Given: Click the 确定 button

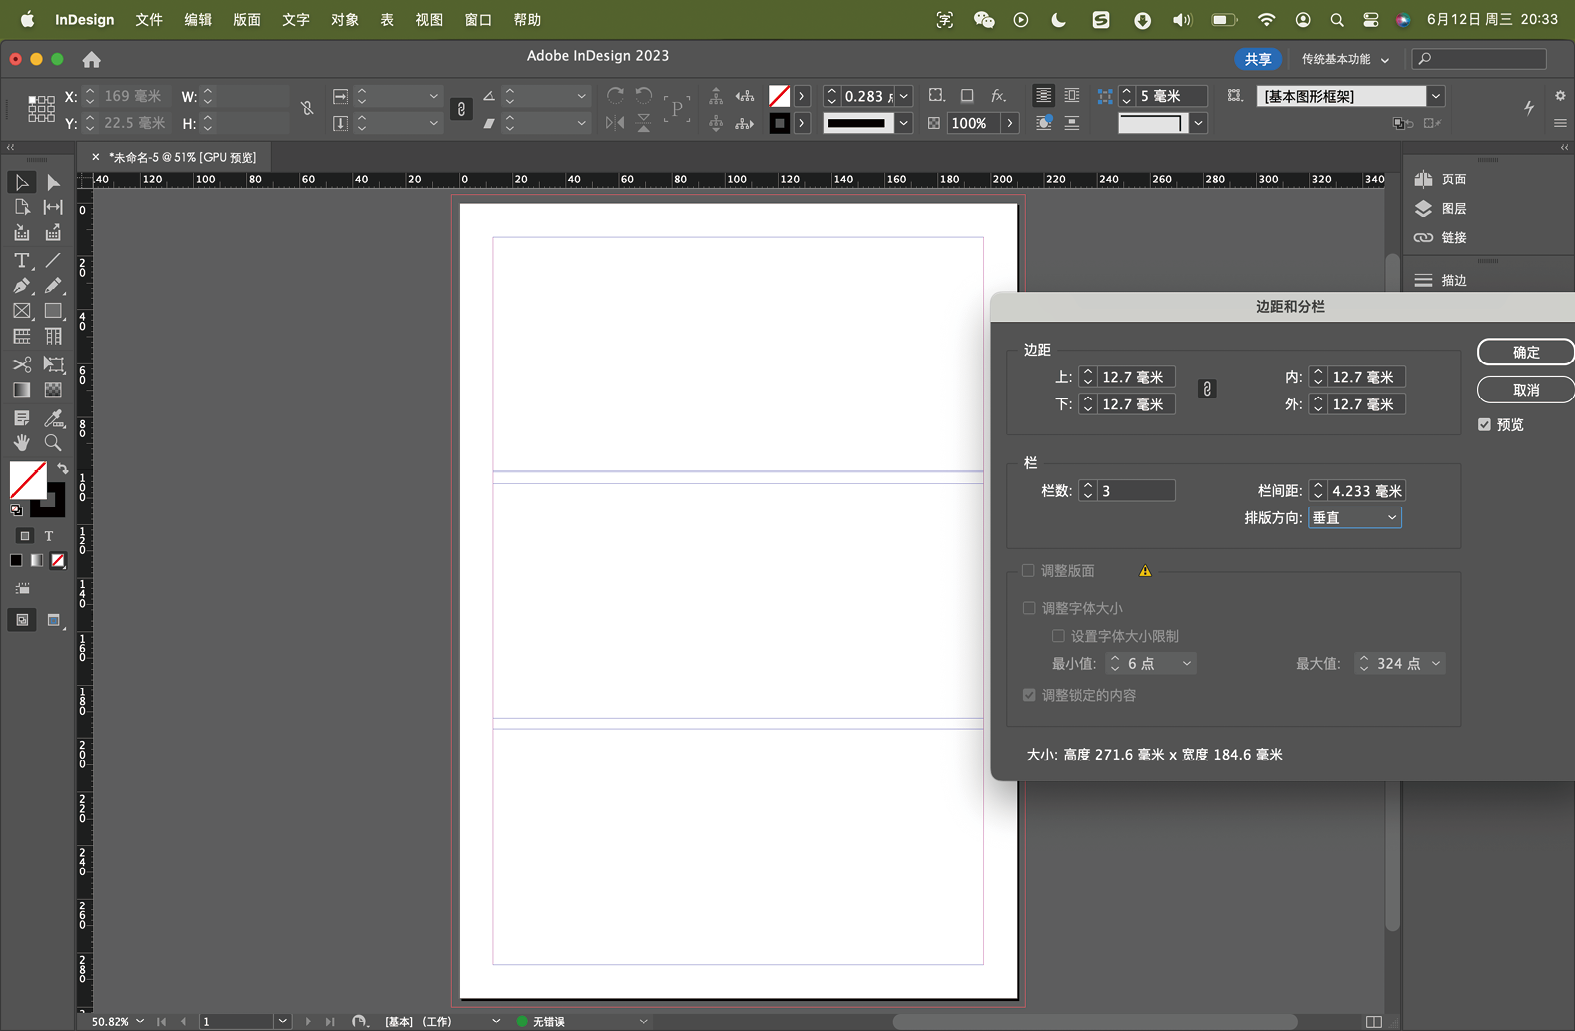Looking at the screenshot, I should [x=1525, y=352].
